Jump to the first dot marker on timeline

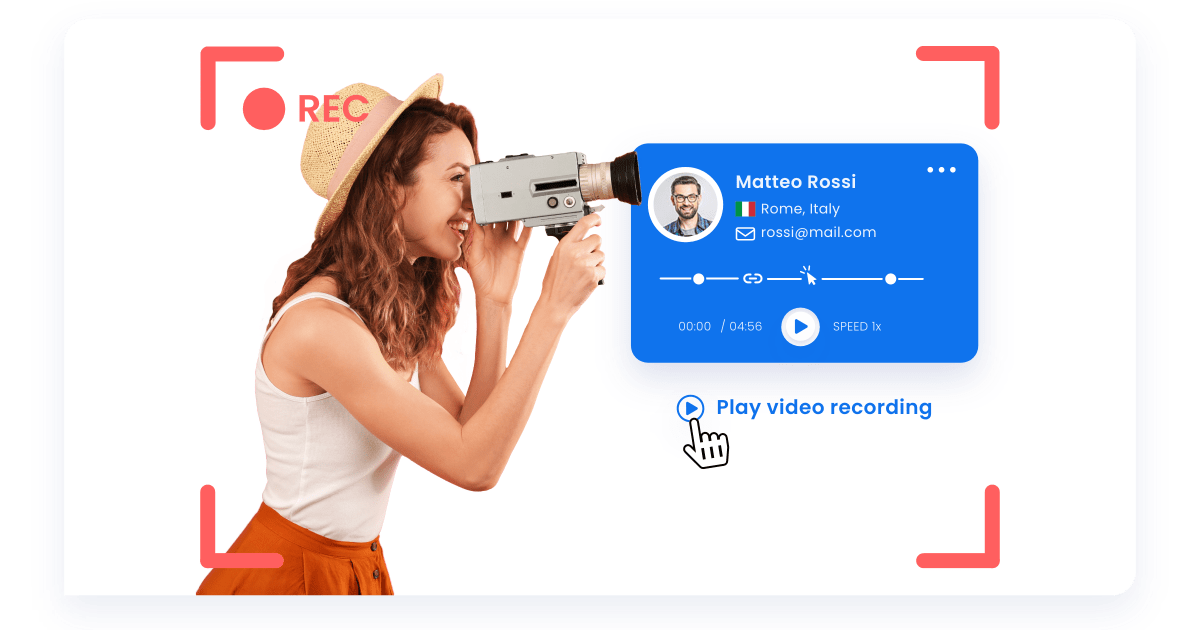[699, 278]
